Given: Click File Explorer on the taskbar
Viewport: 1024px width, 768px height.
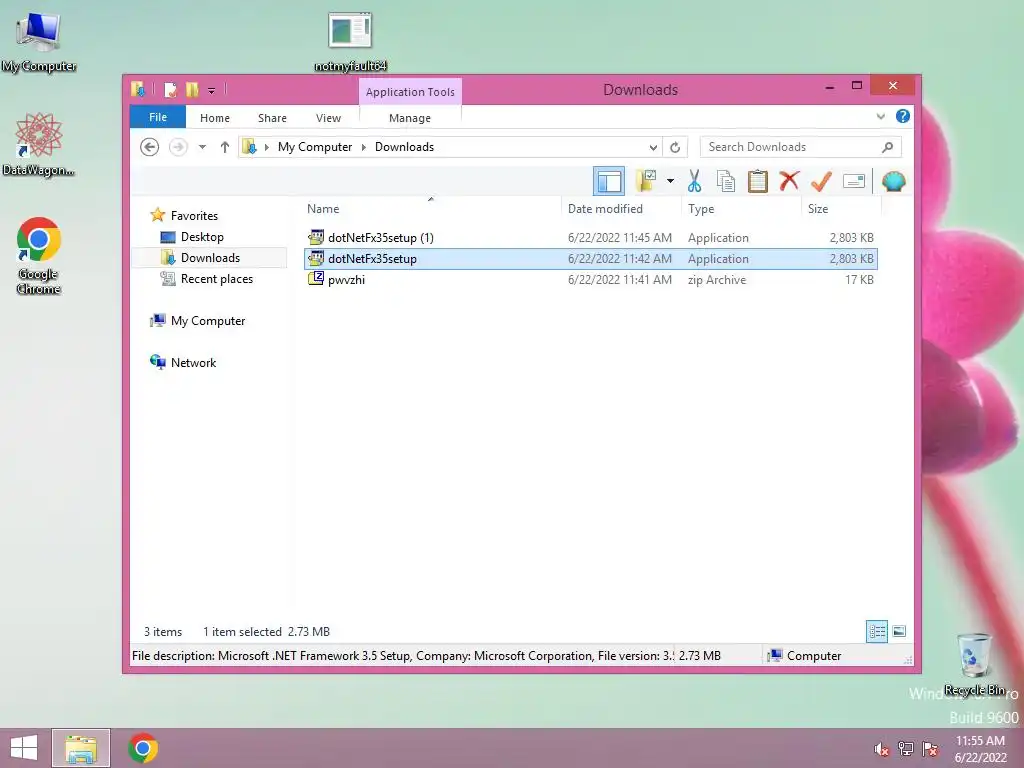Looking at the screenshot, I should 80,748.
